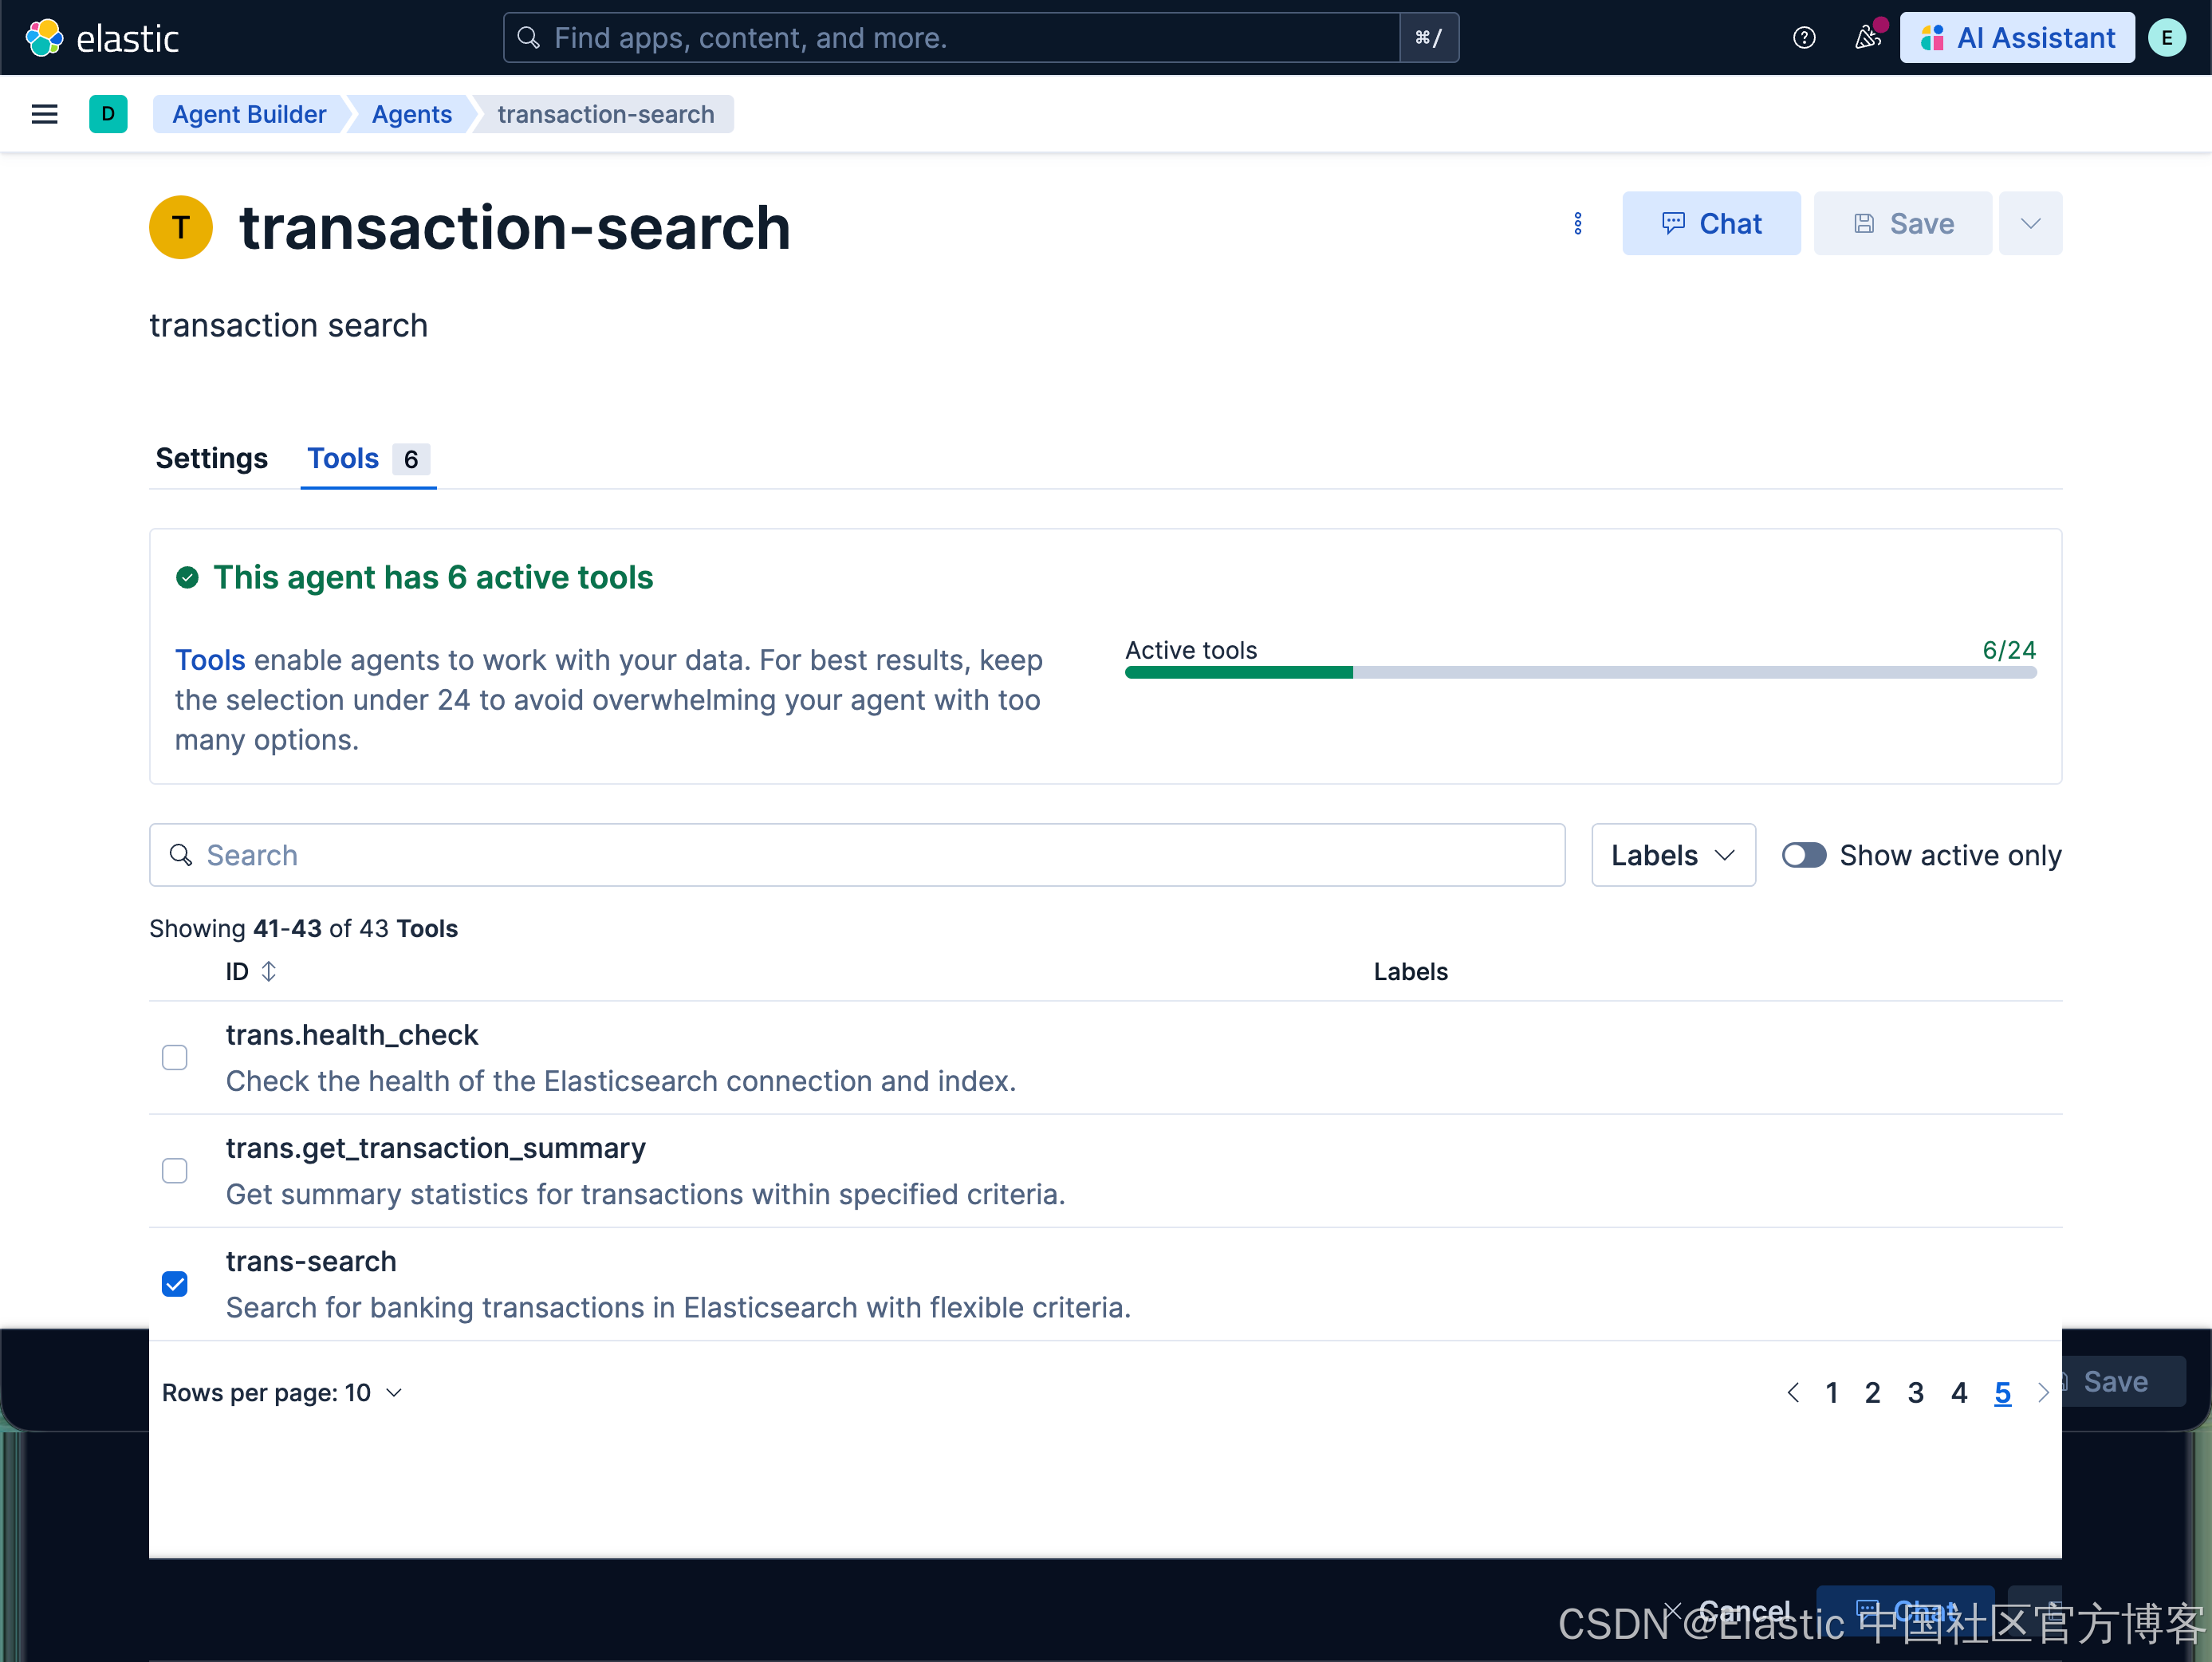
Task: Check the trans.get_transaction_summary tool
Action: pos(175,1170)
